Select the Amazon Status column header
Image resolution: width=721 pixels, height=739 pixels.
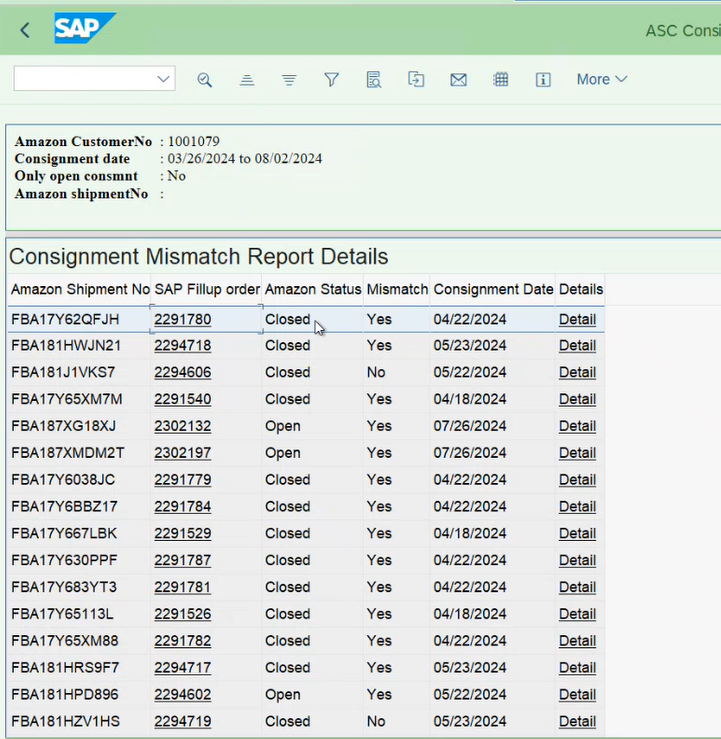pyautogui.click(x=313, y=289)
